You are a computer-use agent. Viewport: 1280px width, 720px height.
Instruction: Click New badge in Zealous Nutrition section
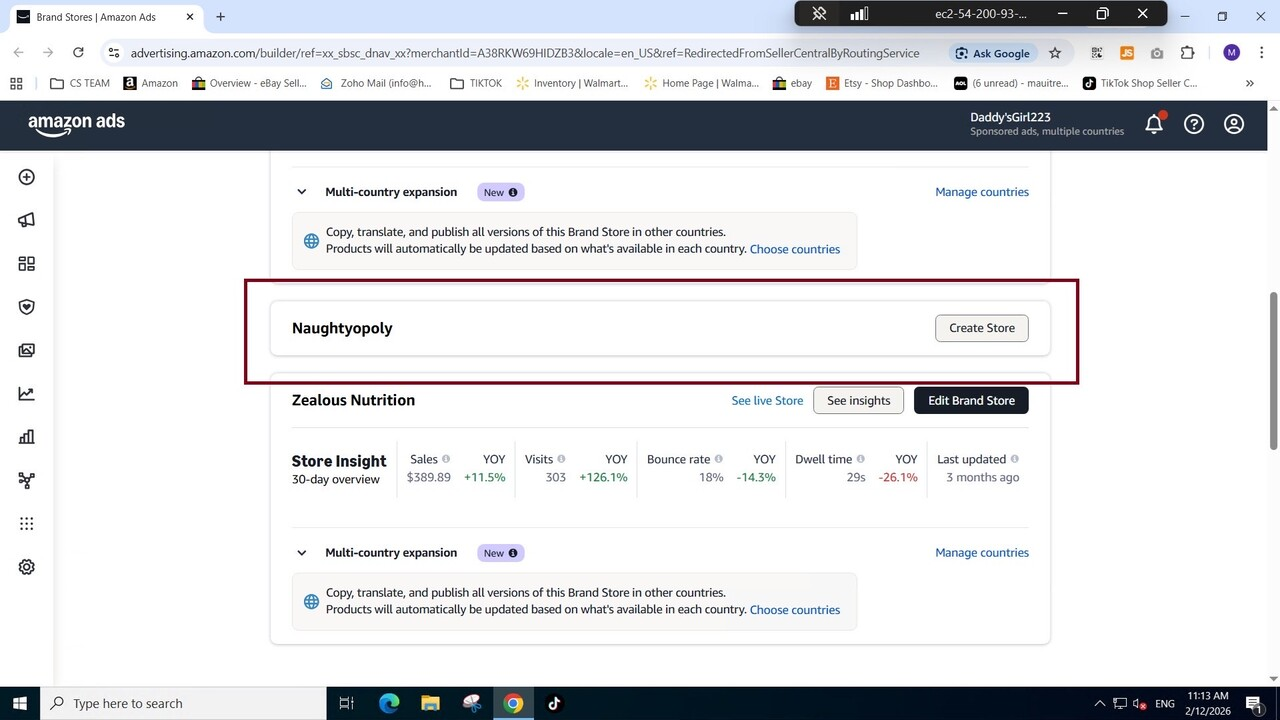(x=500, y=553)
